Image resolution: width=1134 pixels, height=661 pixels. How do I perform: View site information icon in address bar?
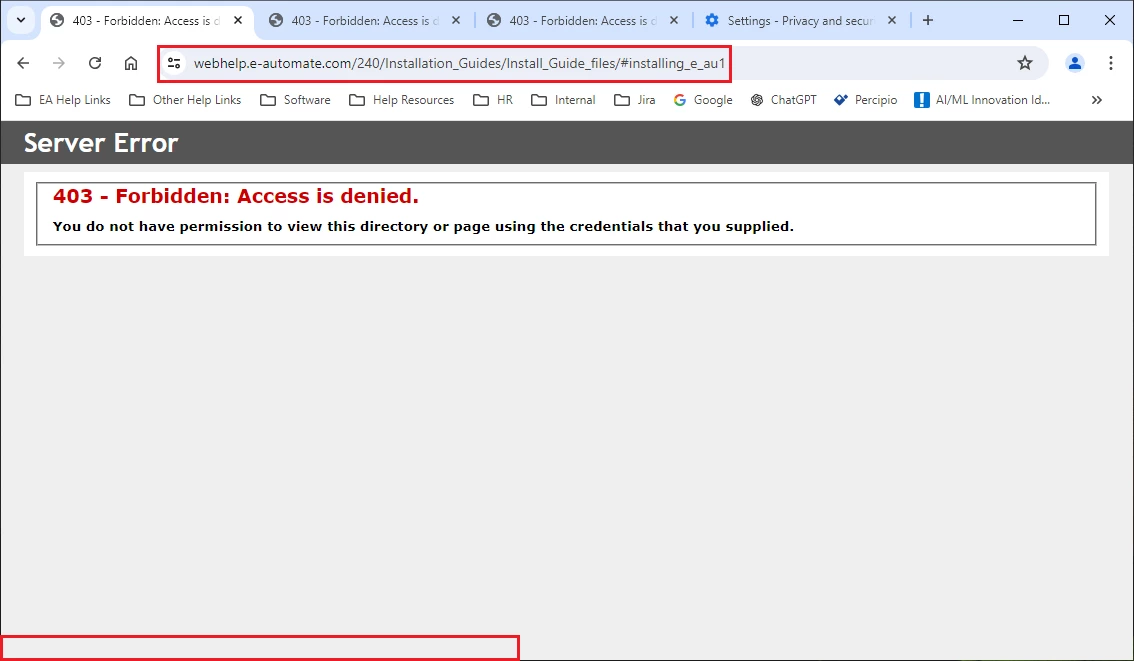coord(174,63)
